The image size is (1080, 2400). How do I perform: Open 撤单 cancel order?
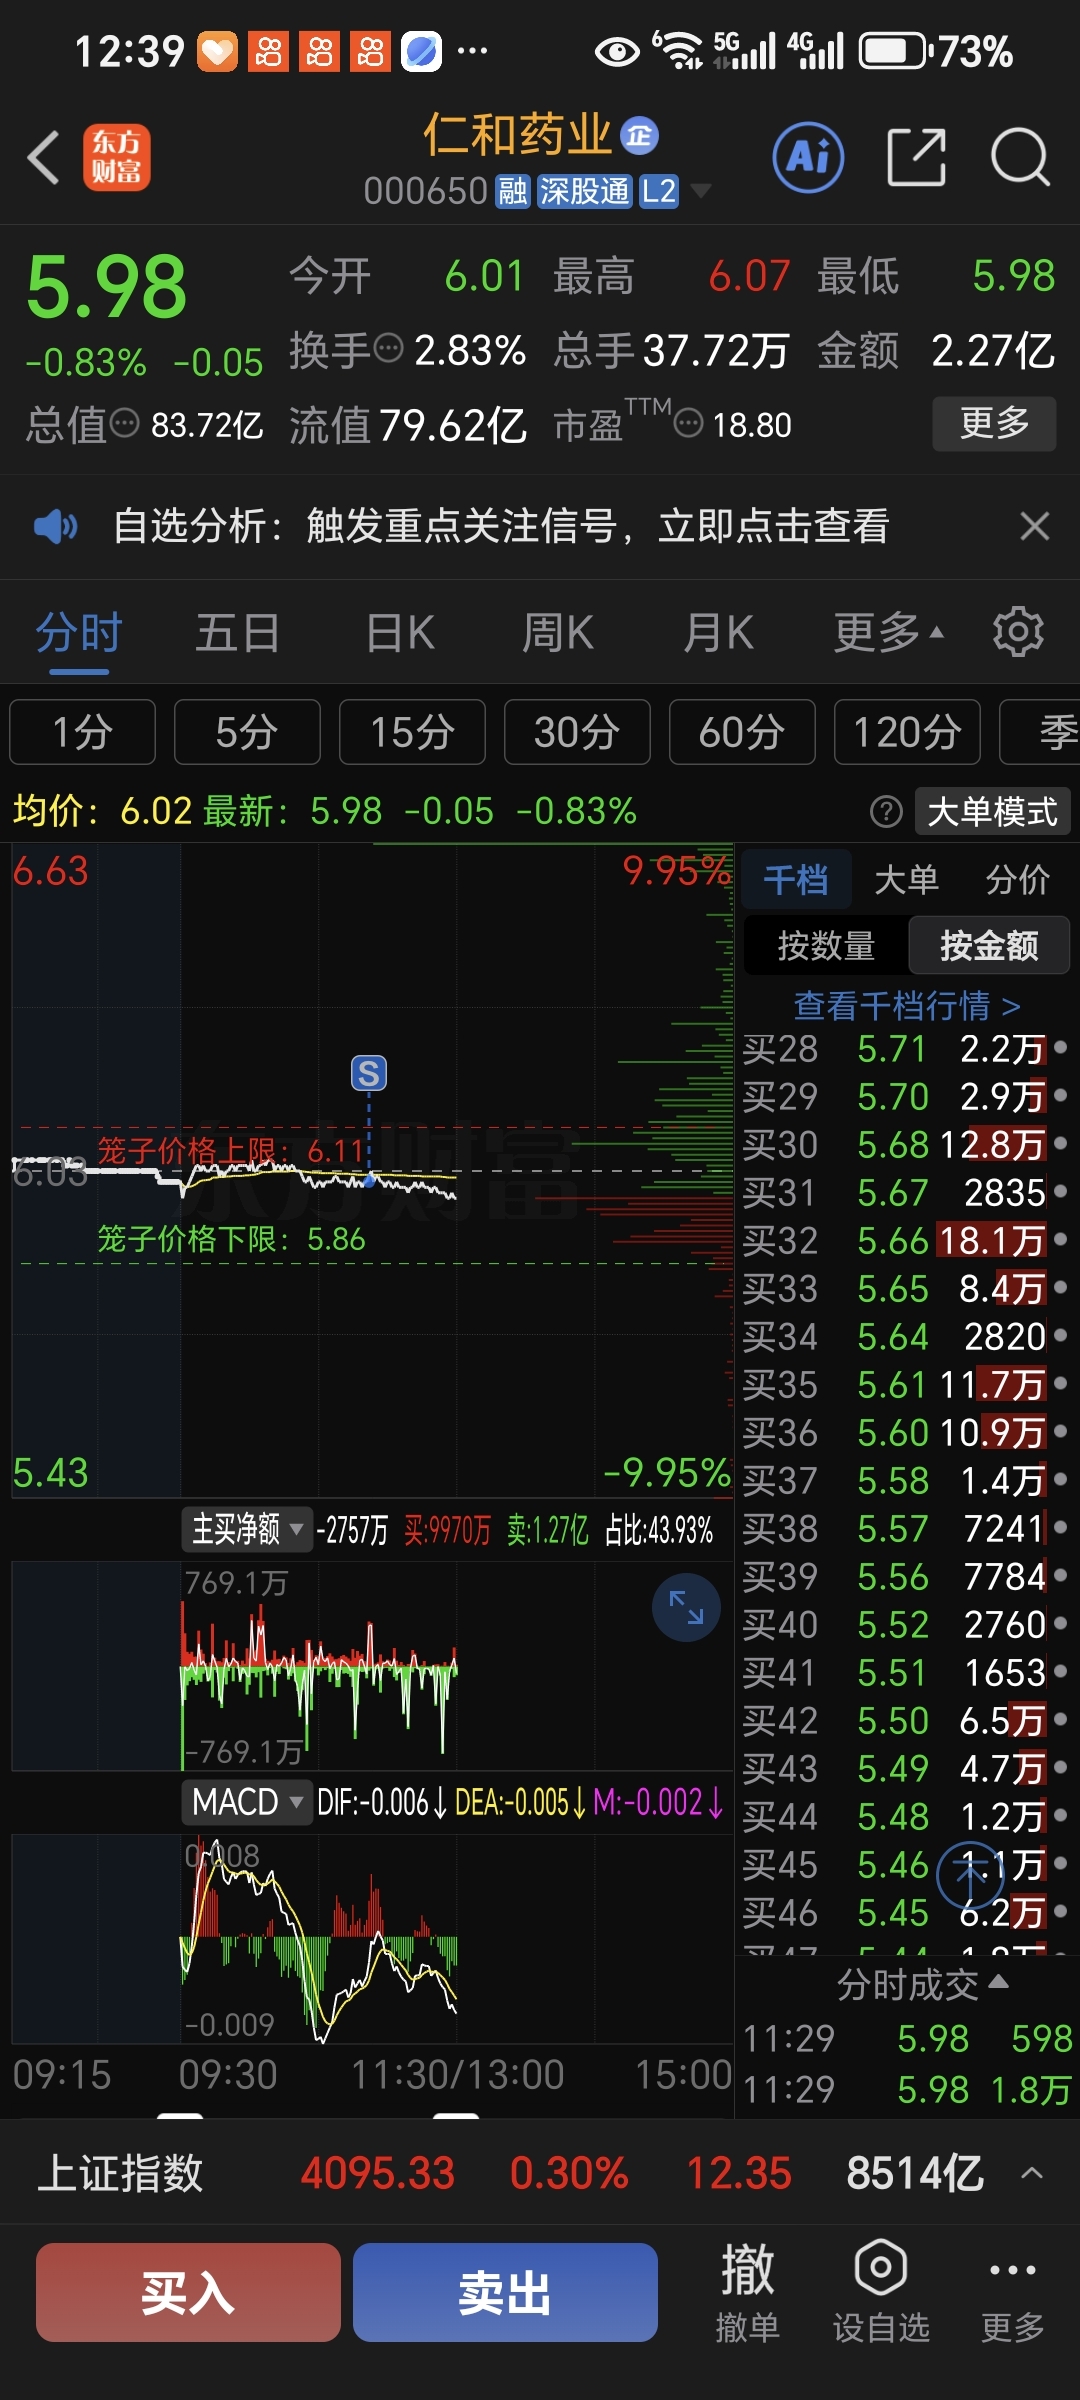pyautogui.click(x=747, y=2293)
